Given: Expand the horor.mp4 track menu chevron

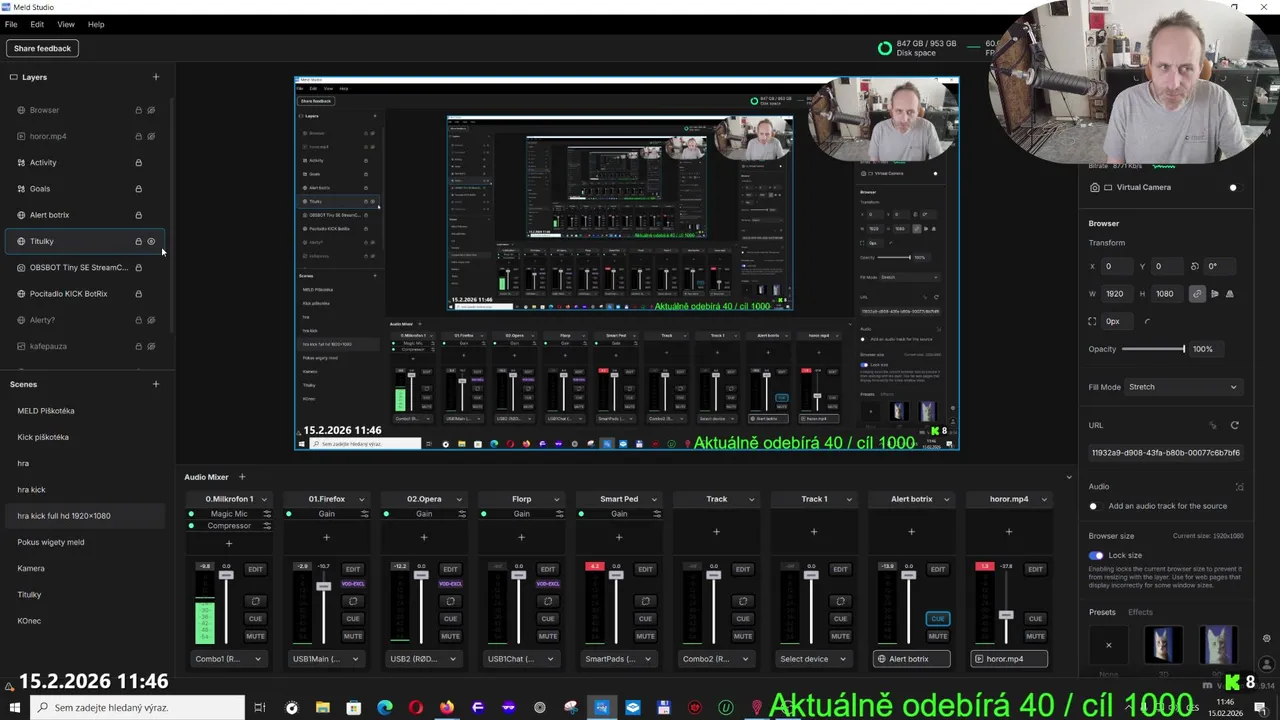Looking at the screenshot, I should point(1043,499).
